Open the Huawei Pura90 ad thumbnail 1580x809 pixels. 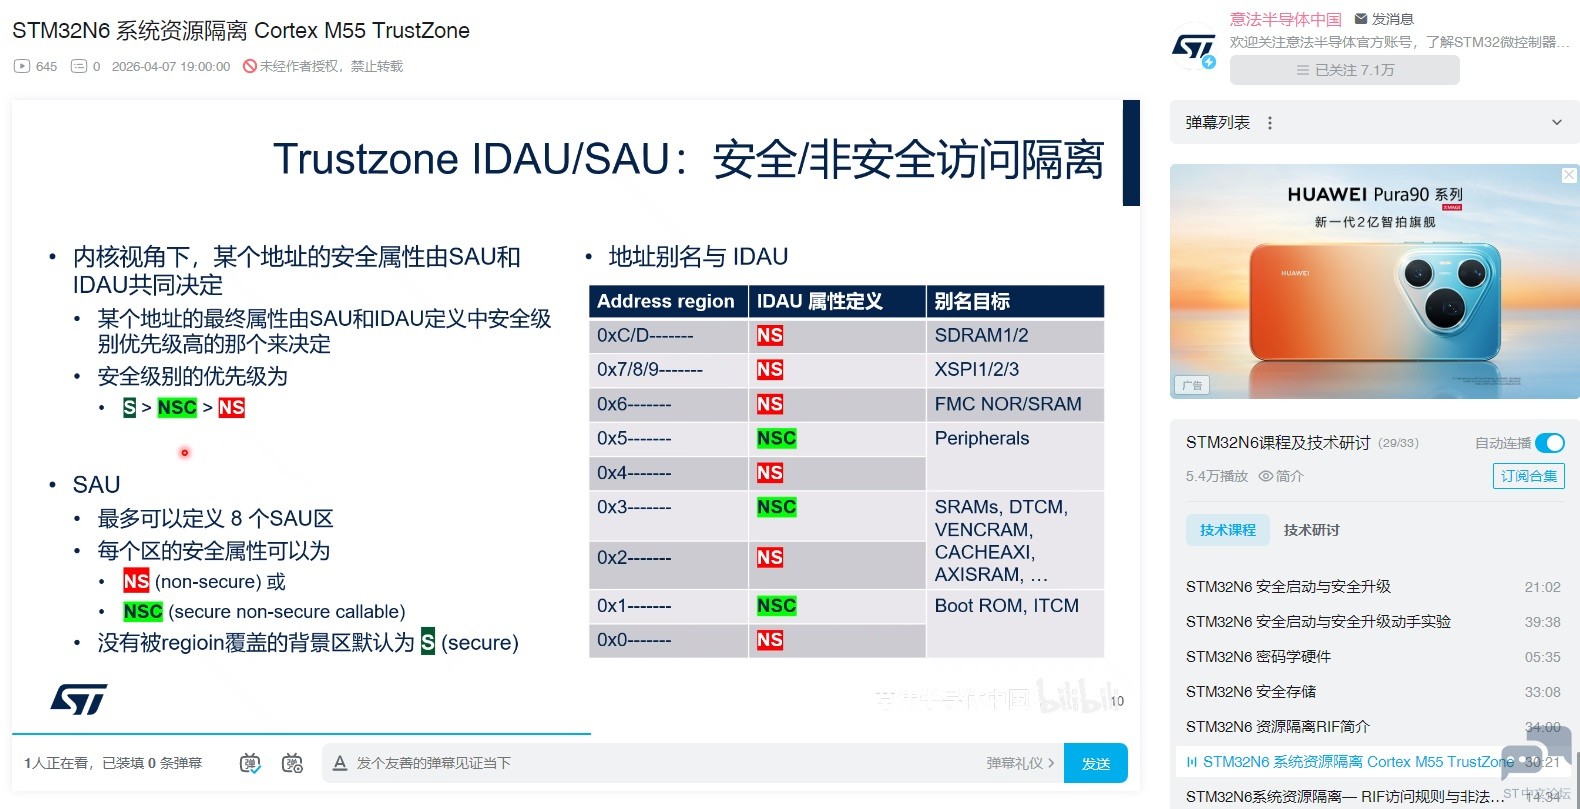[x=1375, y=282]
